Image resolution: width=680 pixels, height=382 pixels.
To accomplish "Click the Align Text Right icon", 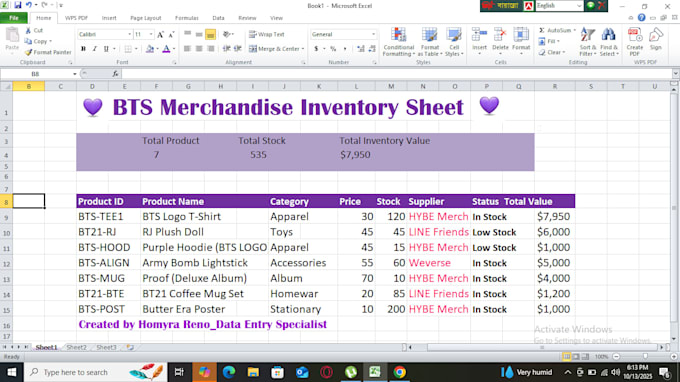I will (x=210, y=49).
